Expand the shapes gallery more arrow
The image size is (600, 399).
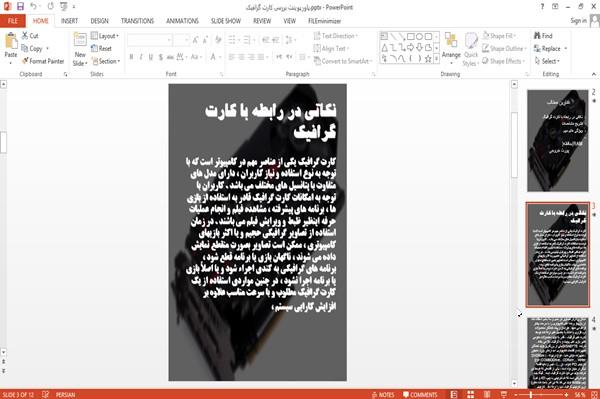436,59
